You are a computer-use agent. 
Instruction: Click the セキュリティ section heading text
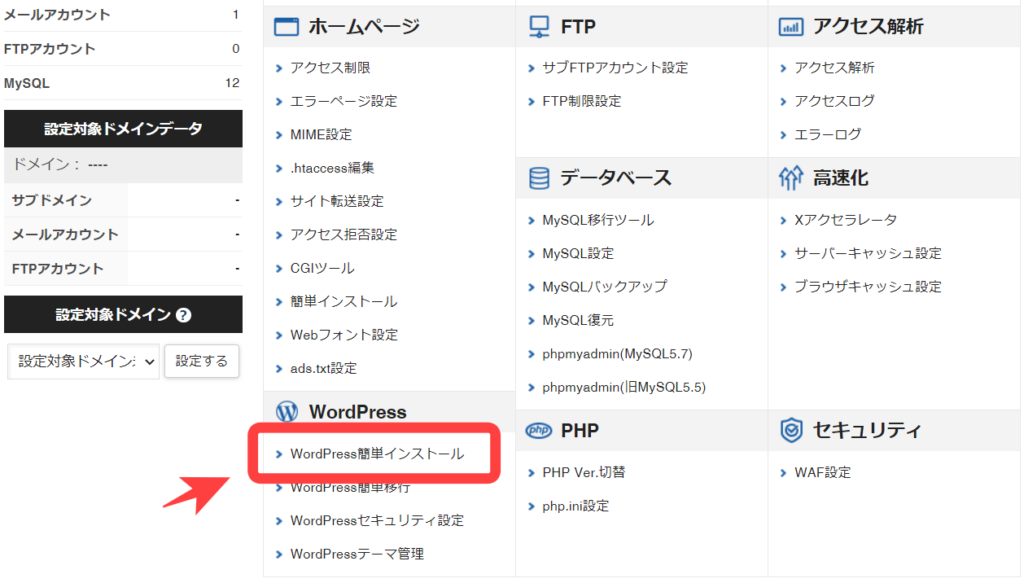click(x=867, y=430)
